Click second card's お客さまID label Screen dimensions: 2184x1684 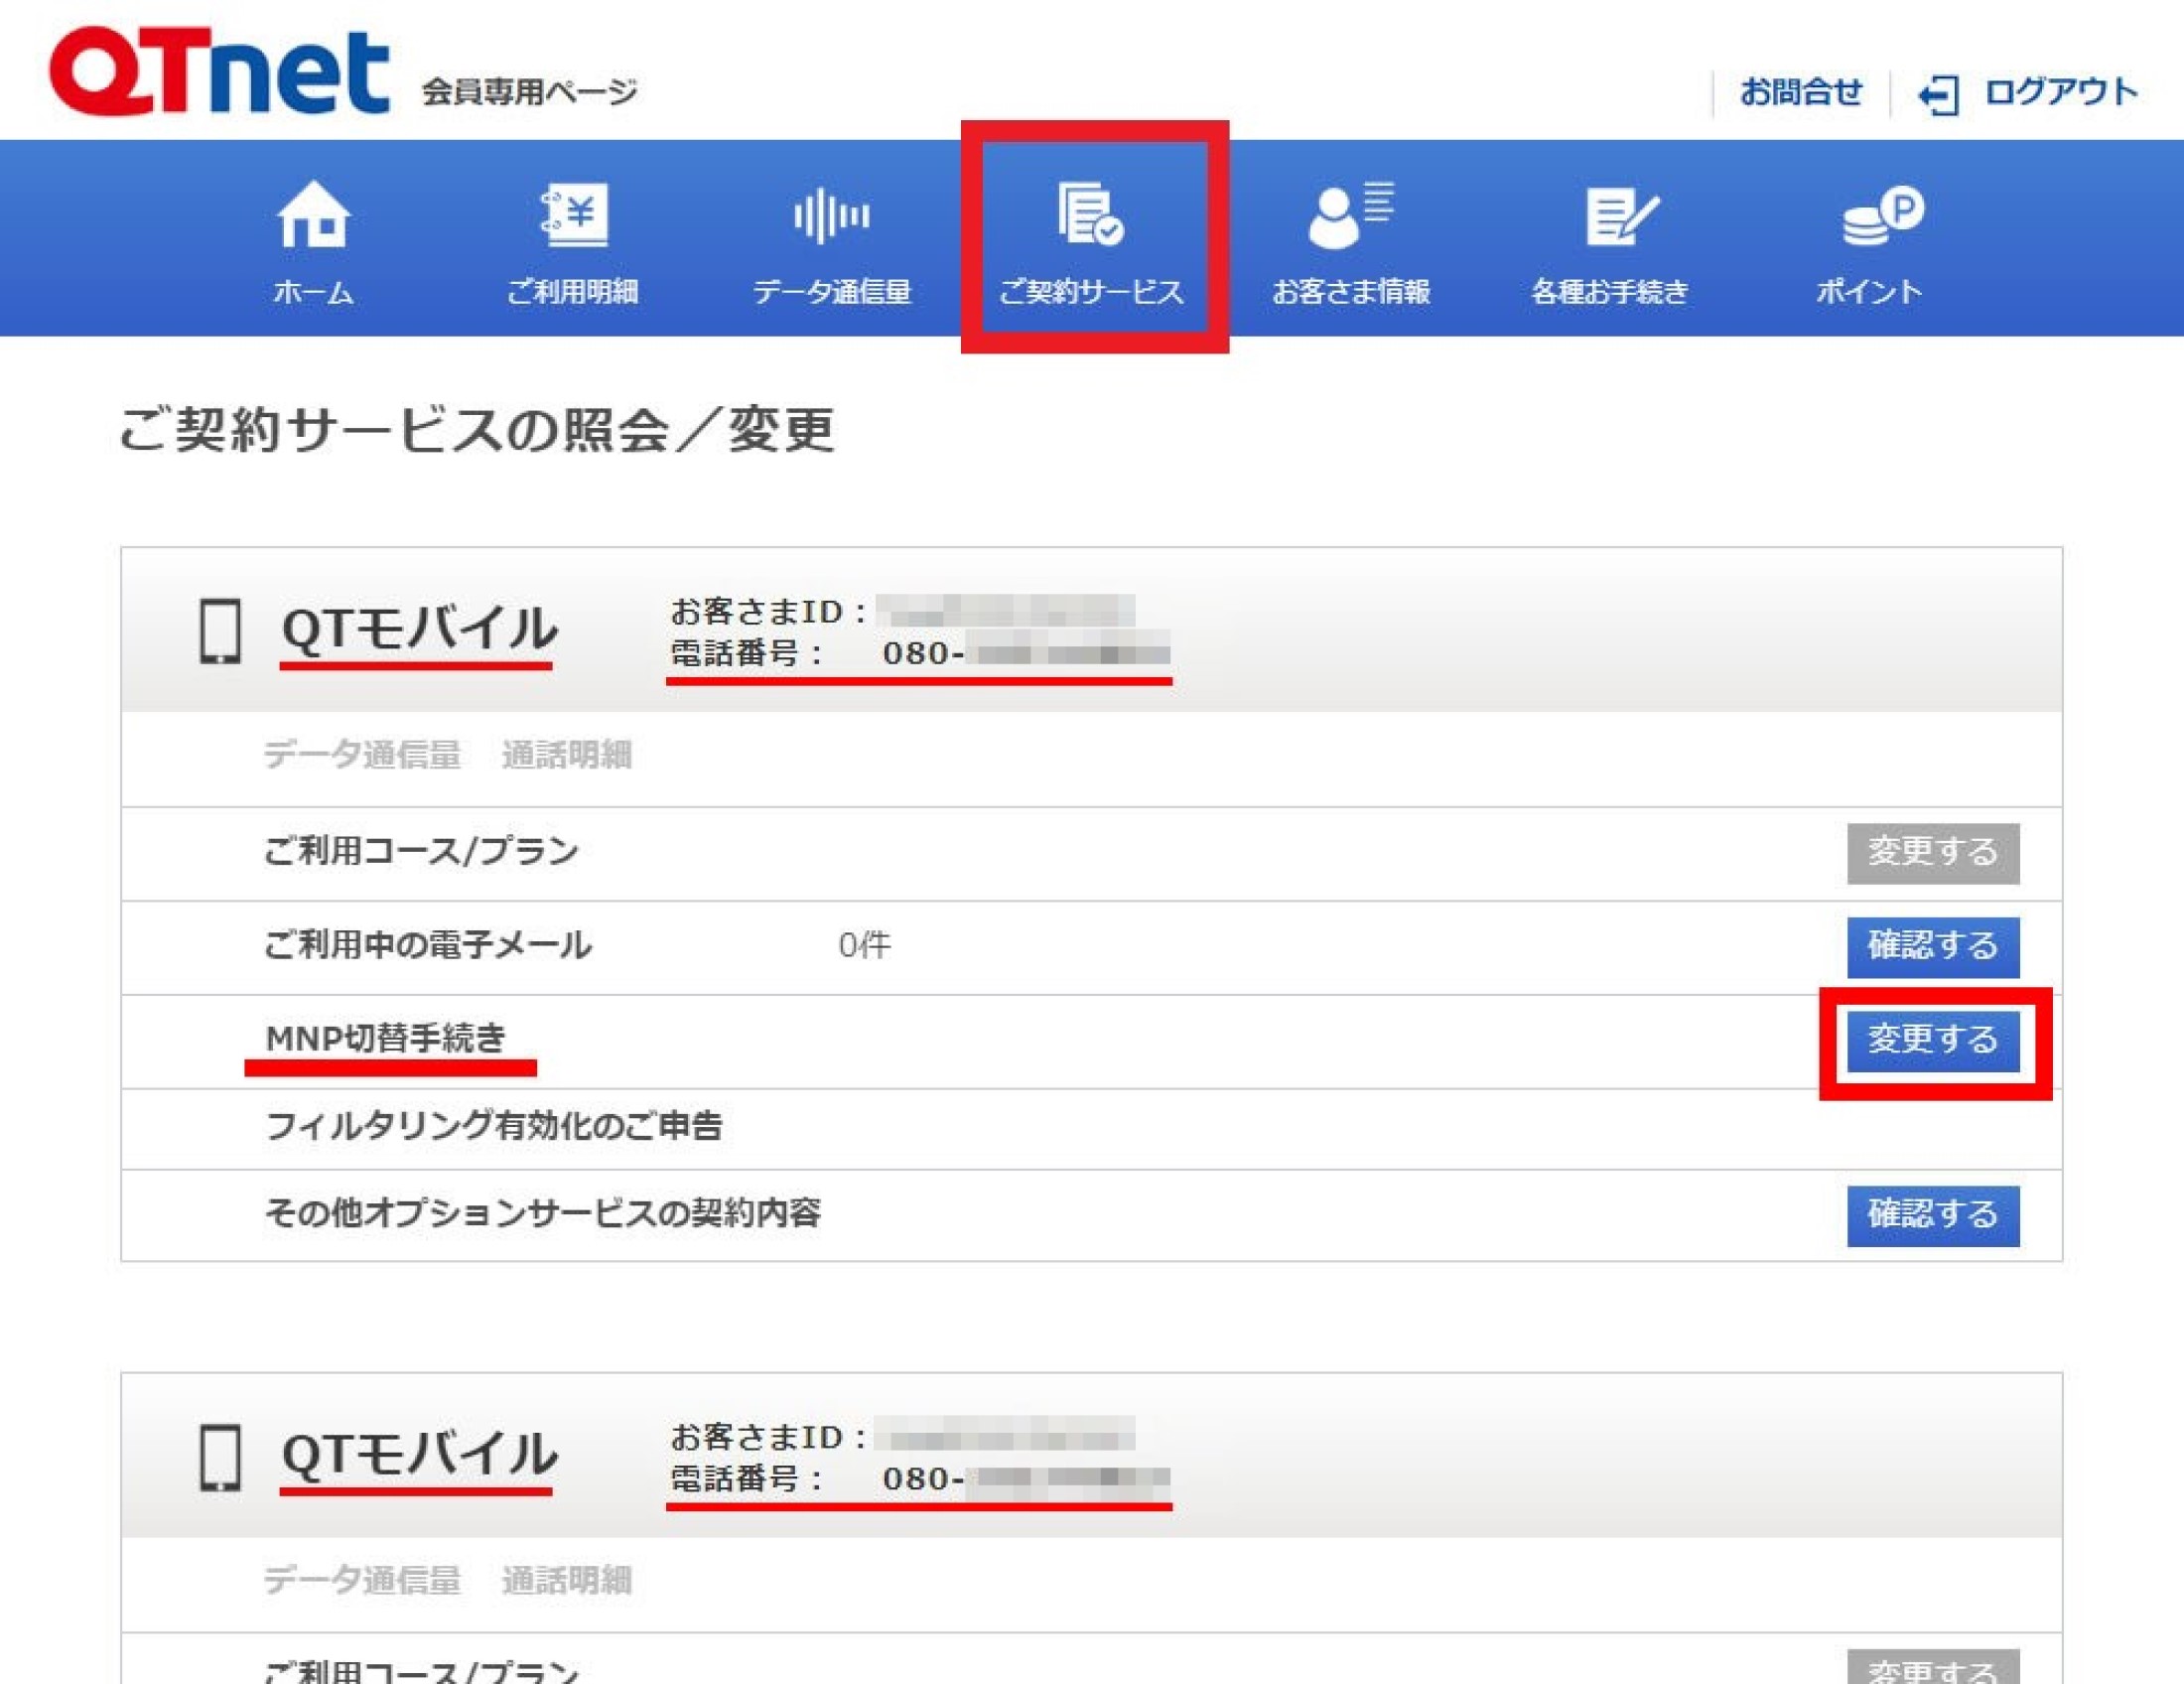pyautogui.click(x=768, y=1437)
